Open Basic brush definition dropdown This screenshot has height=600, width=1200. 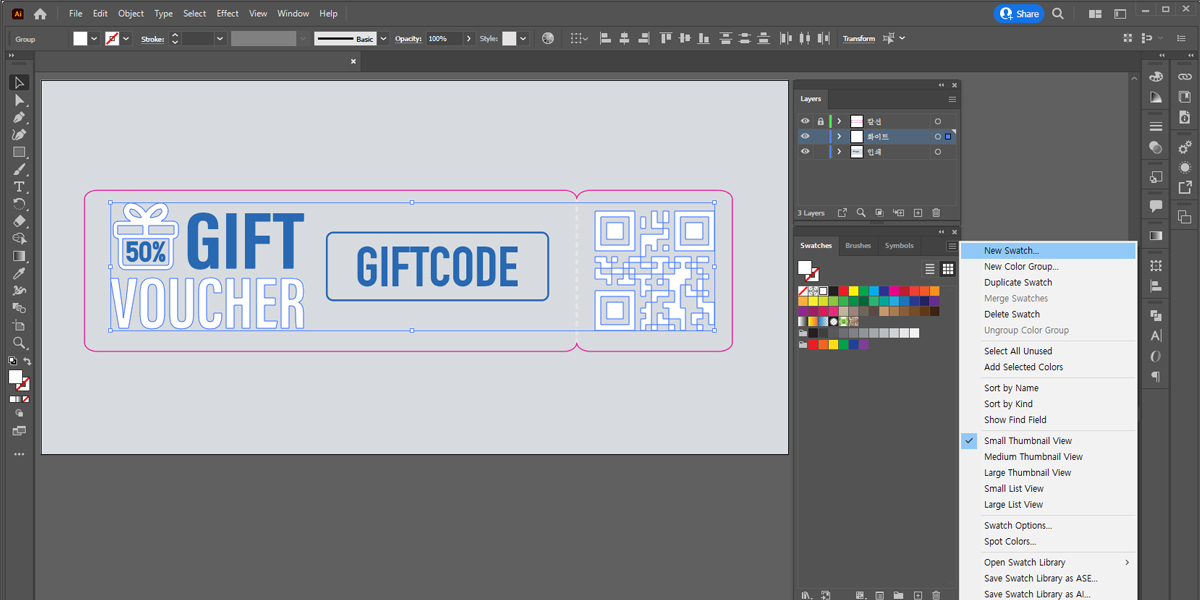coord(382,38)
